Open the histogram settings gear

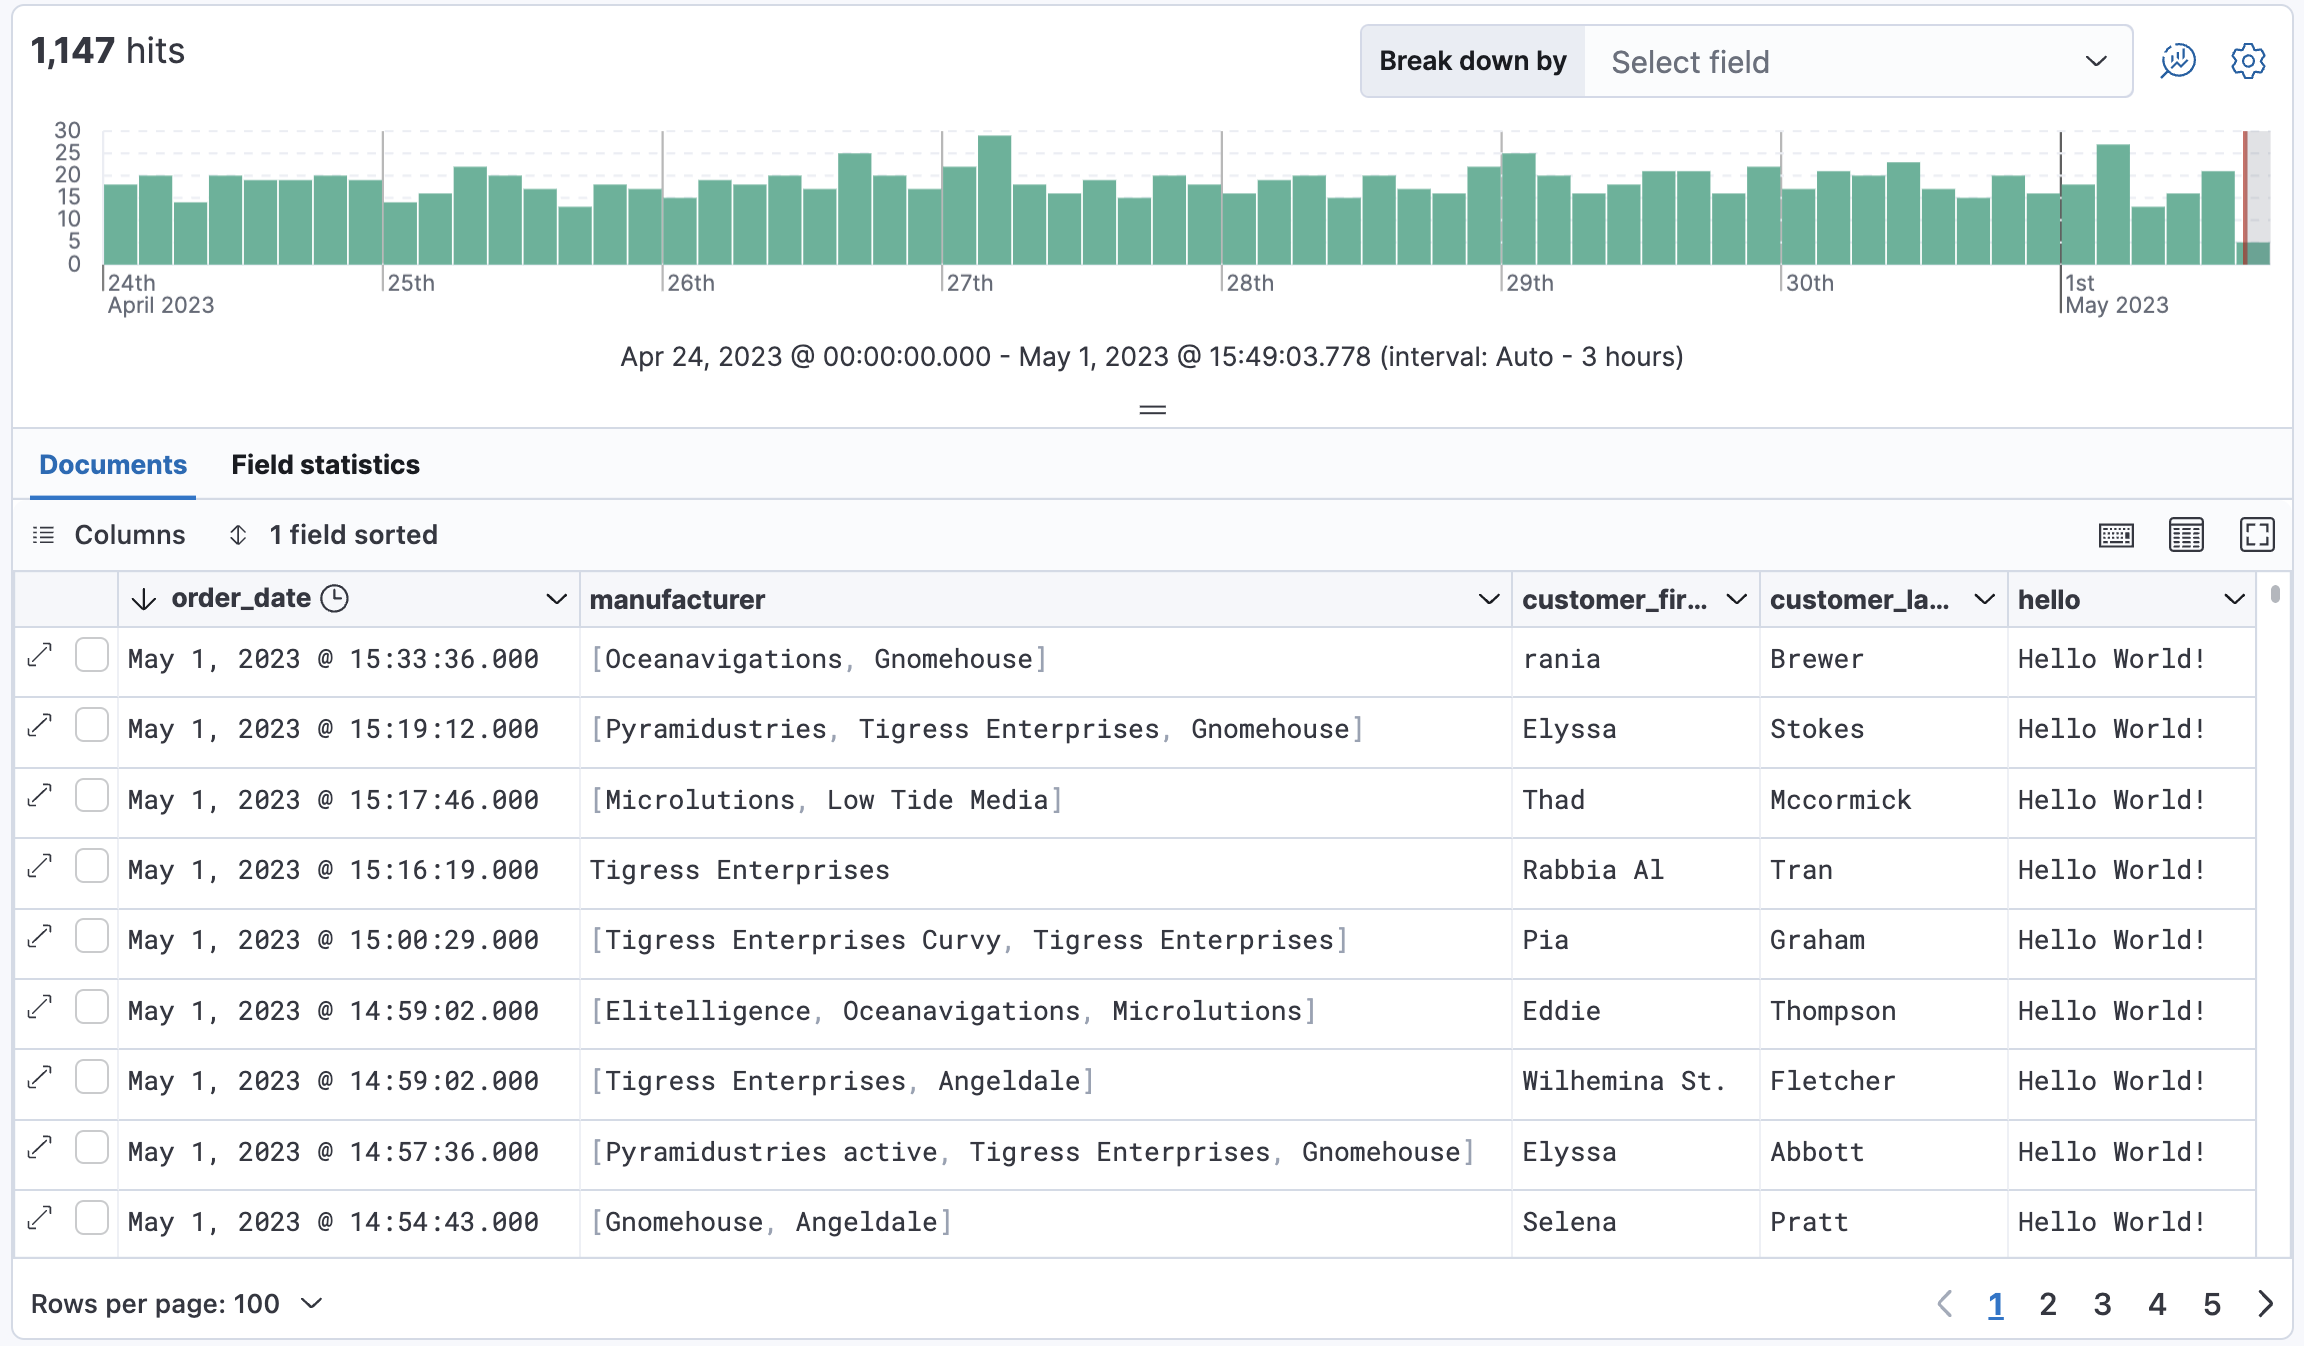coord(2249,61)
